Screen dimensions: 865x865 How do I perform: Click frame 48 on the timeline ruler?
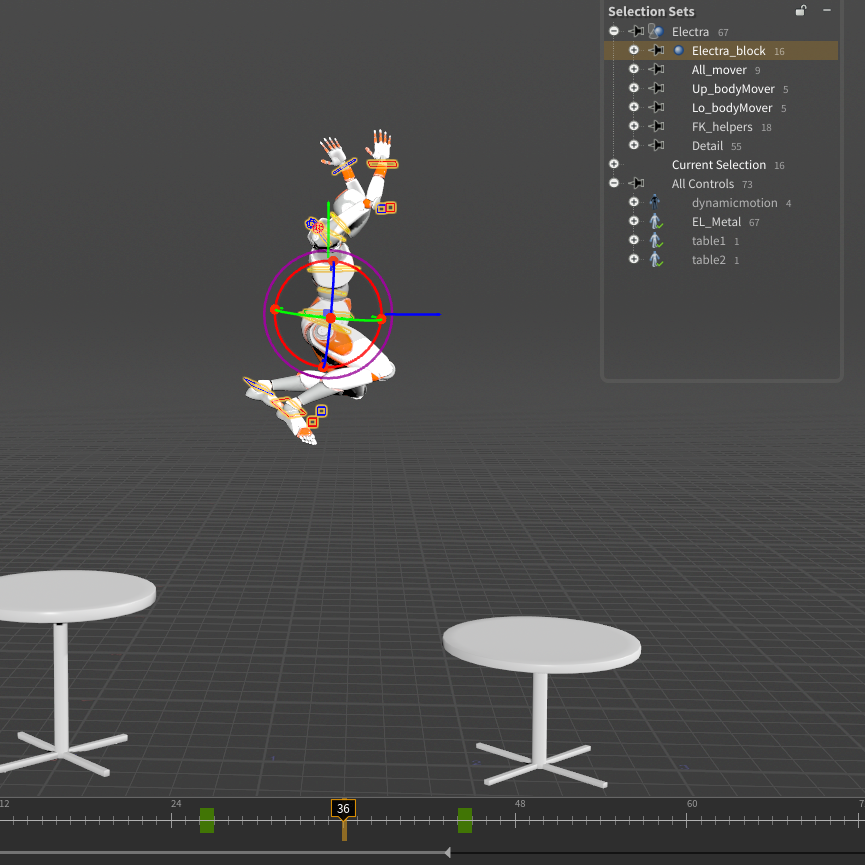pos(516,820)
